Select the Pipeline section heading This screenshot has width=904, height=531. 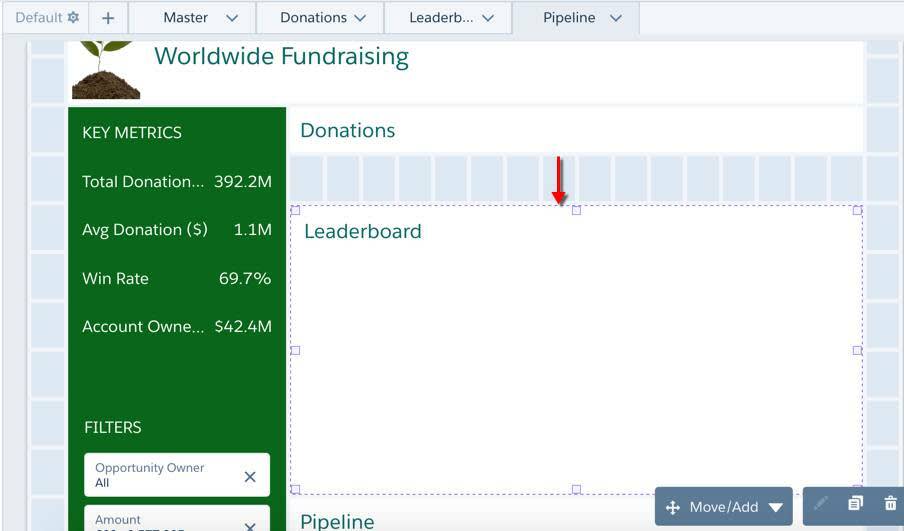click(337, 521)
